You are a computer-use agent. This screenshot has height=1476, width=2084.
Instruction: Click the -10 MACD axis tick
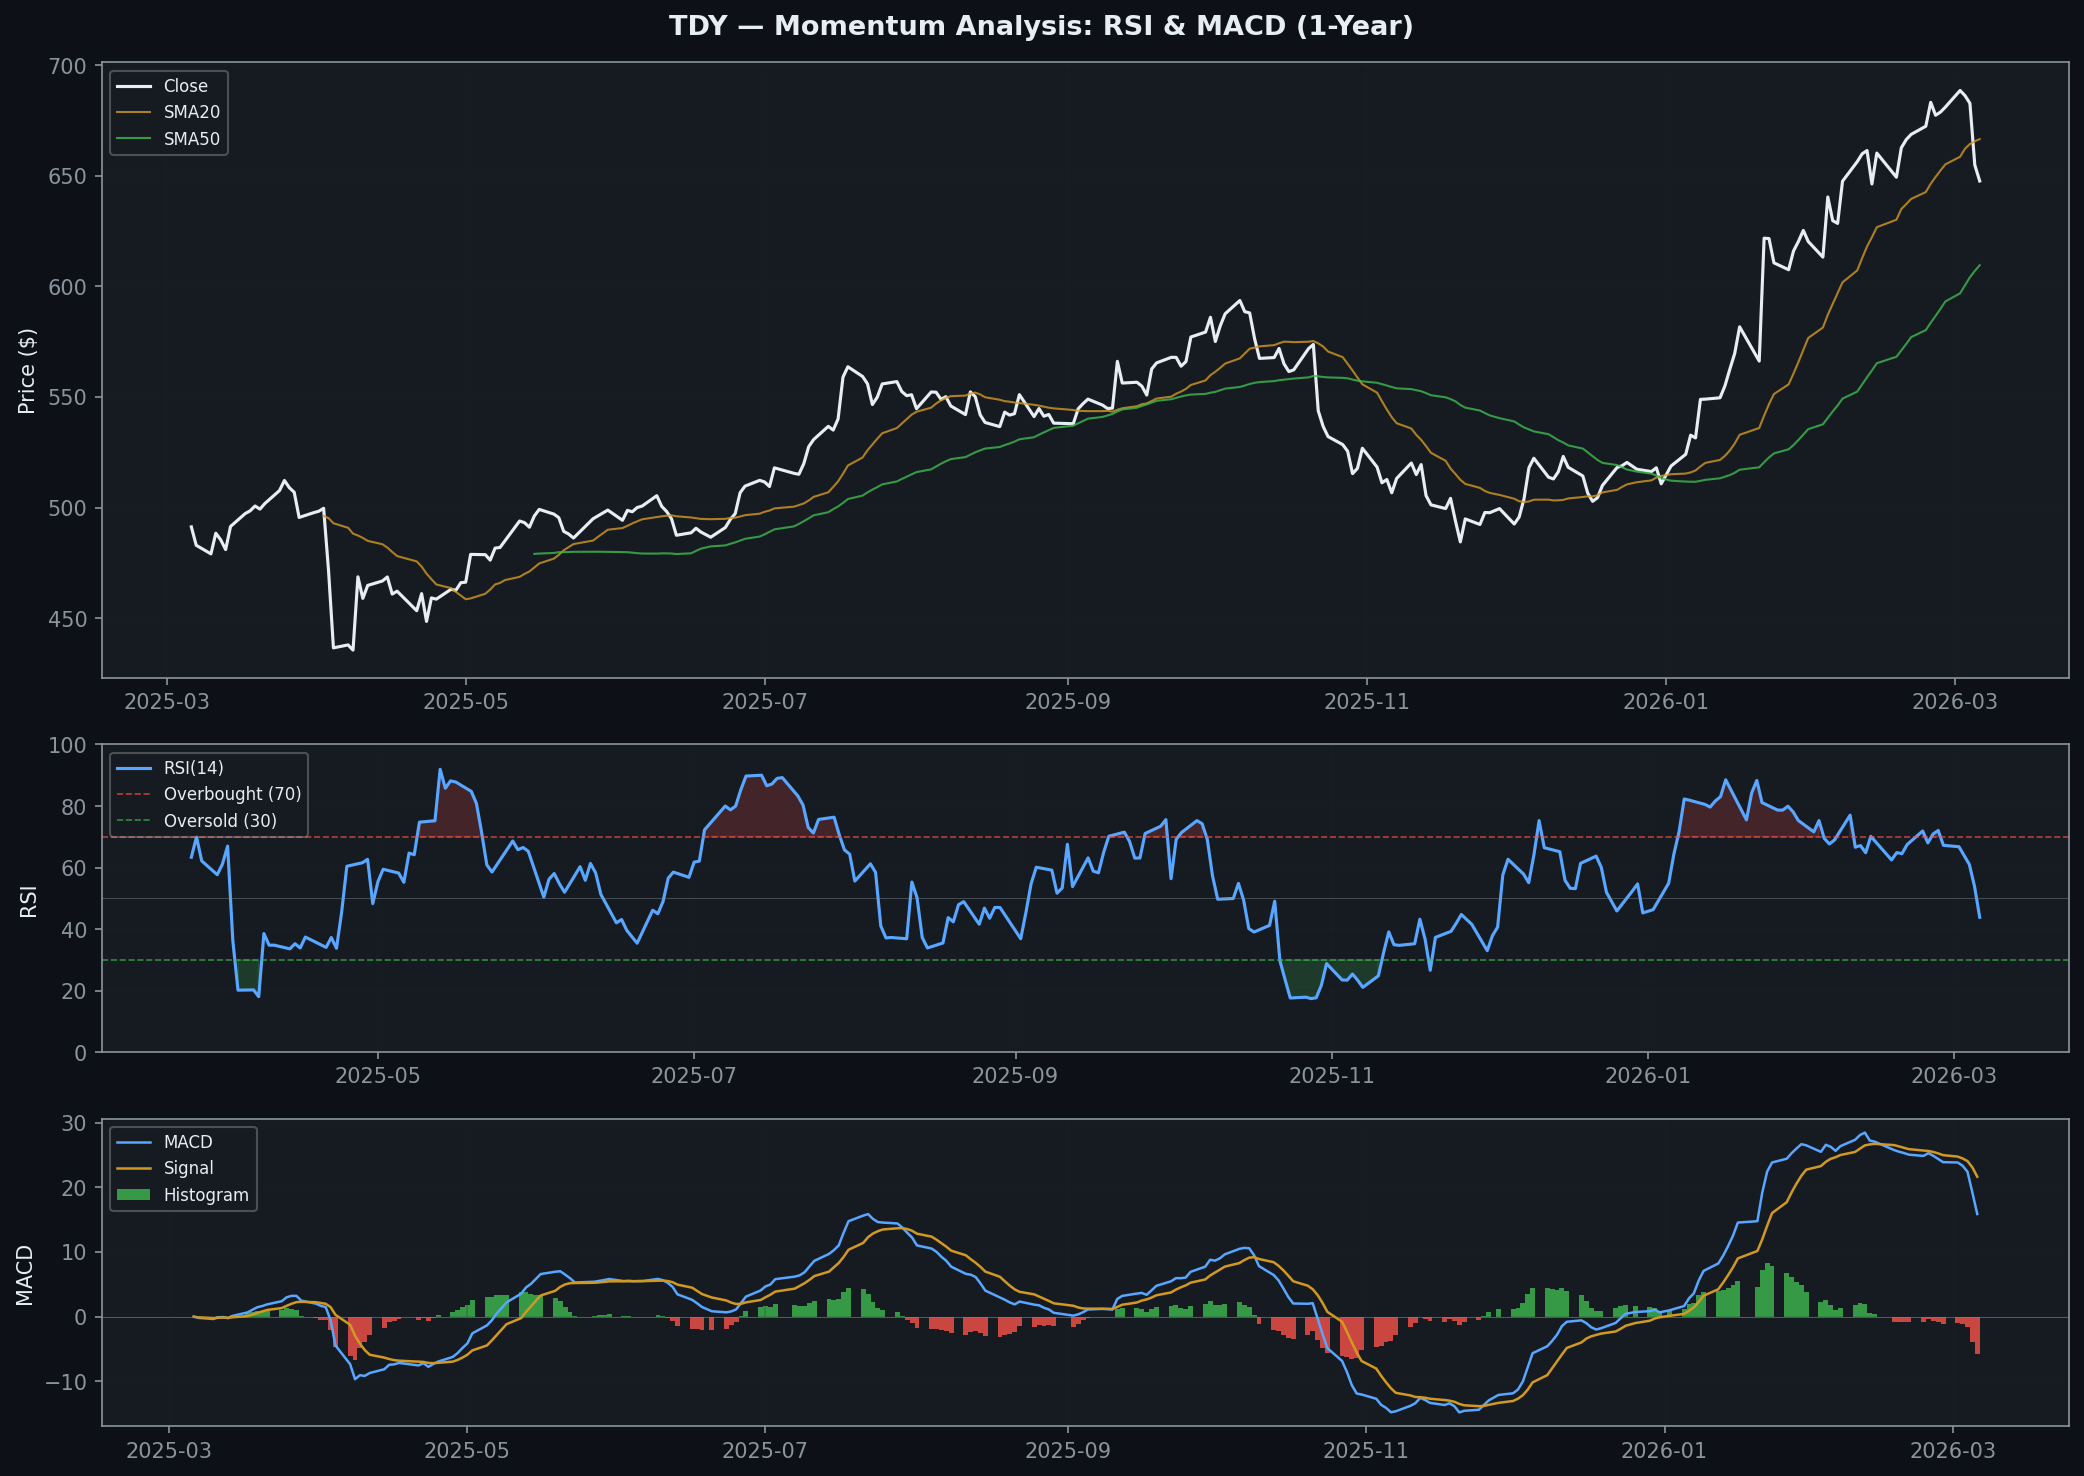tap(64, 1382)
